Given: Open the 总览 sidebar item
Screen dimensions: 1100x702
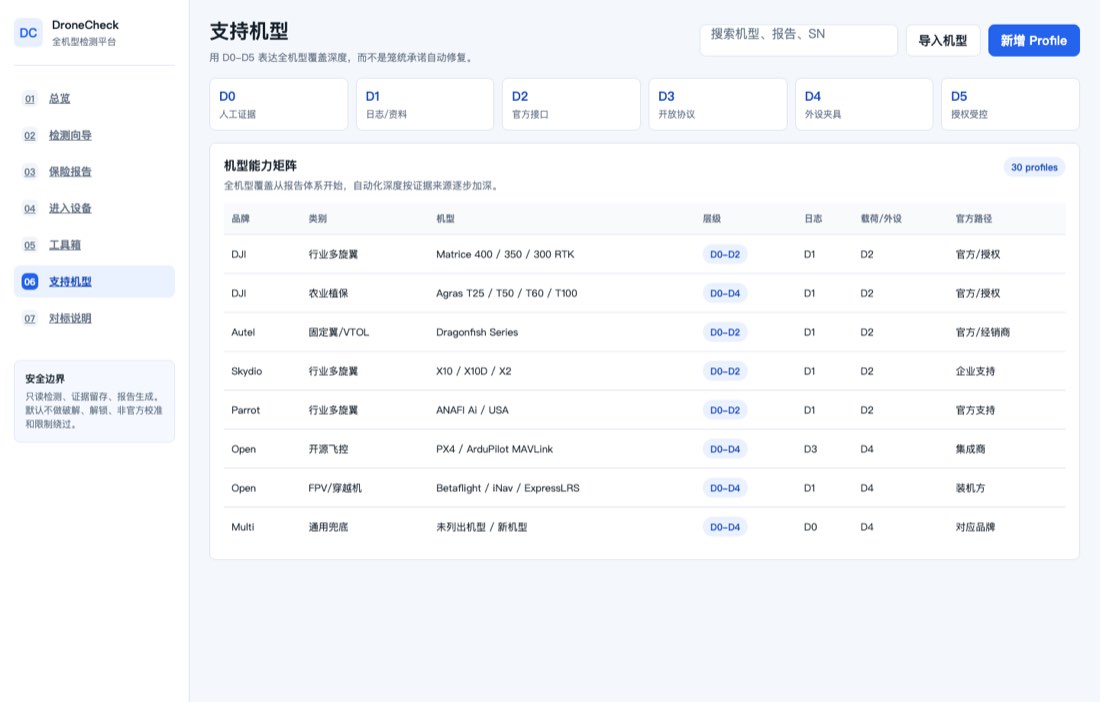Looking at the screenshot, I should pyautogui.click(x=94, y=99).
